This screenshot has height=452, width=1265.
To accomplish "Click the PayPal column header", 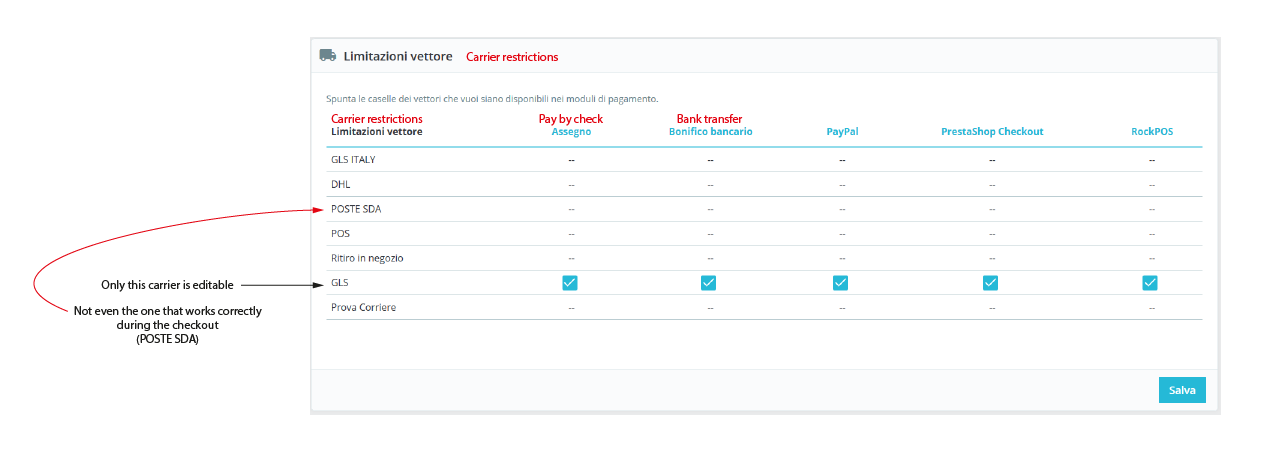I will (842, 132).
